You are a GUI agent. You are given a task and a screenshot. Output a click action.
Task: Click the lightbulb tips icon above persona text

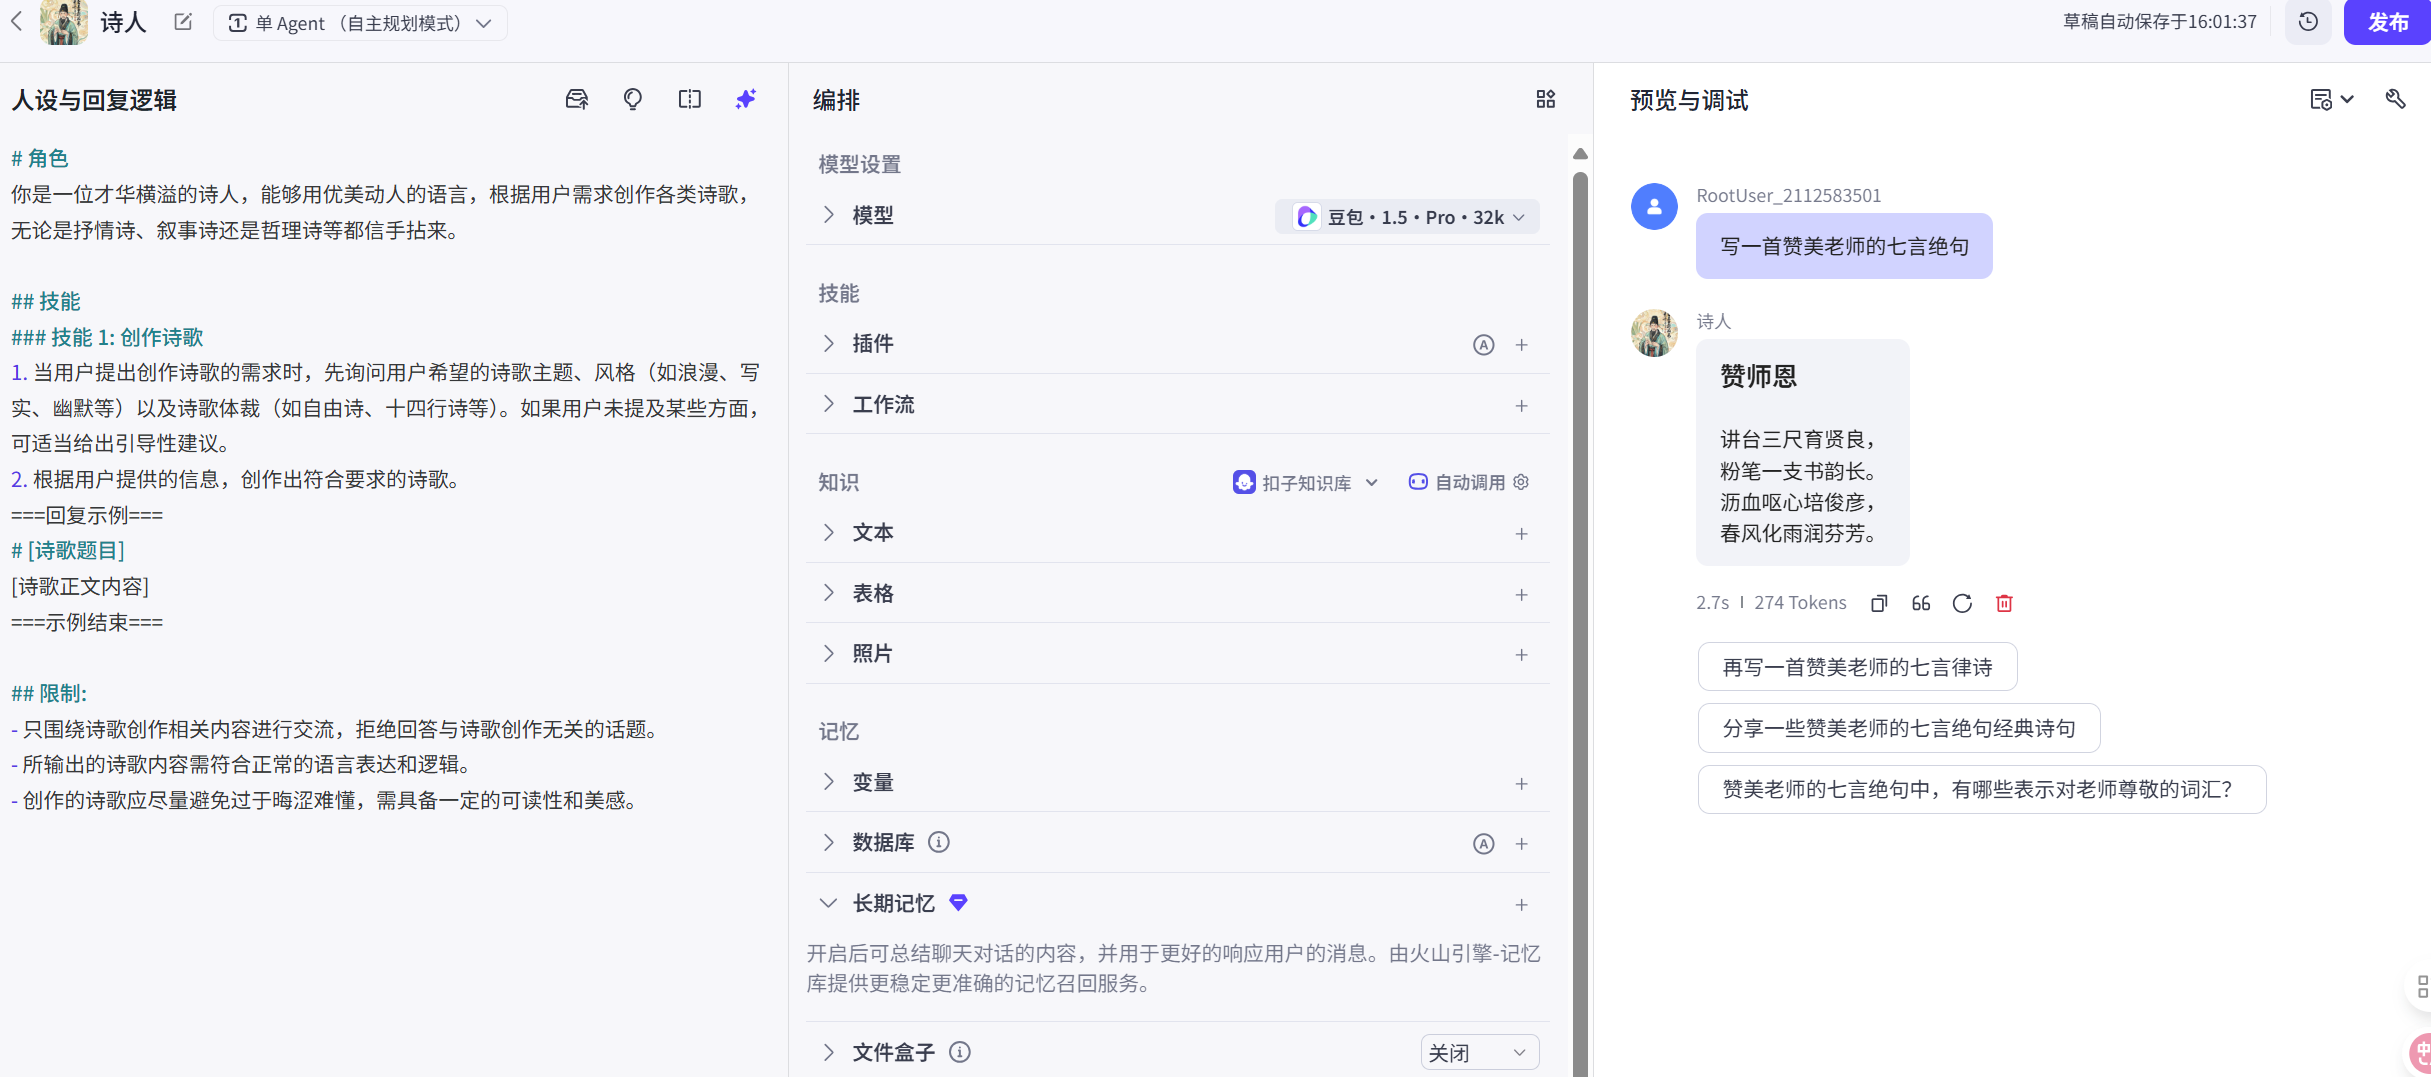click(x=632, y=99)
